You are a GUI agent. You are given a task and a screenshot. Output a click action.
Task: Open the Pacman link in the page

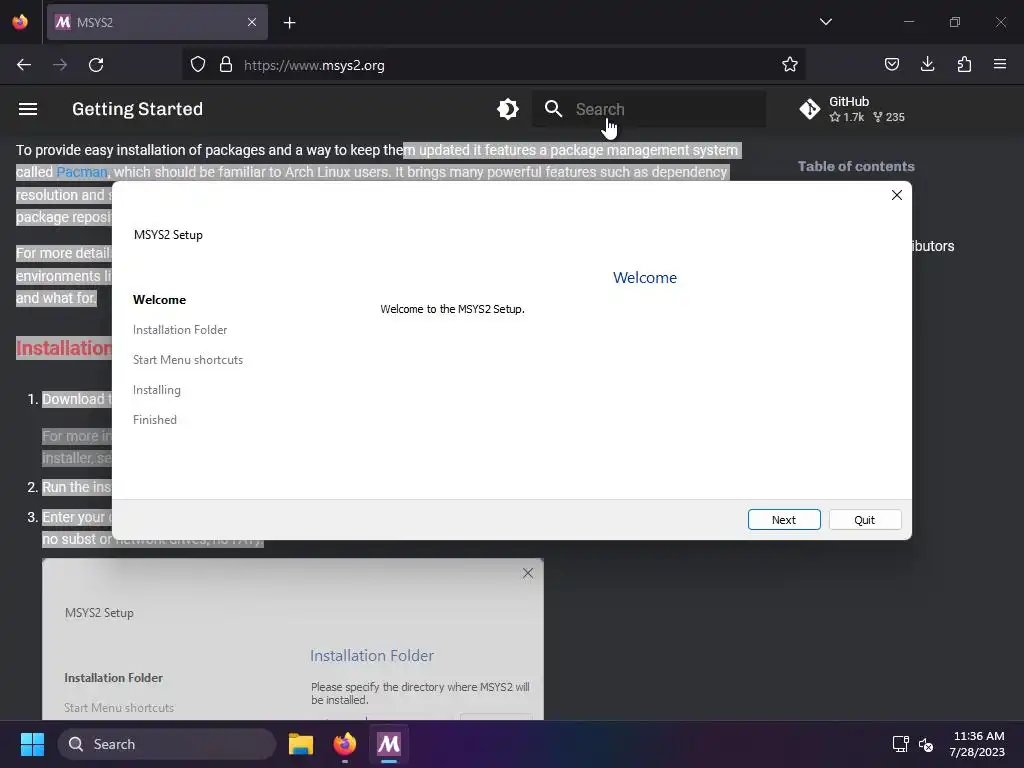[x=82, y=172]
